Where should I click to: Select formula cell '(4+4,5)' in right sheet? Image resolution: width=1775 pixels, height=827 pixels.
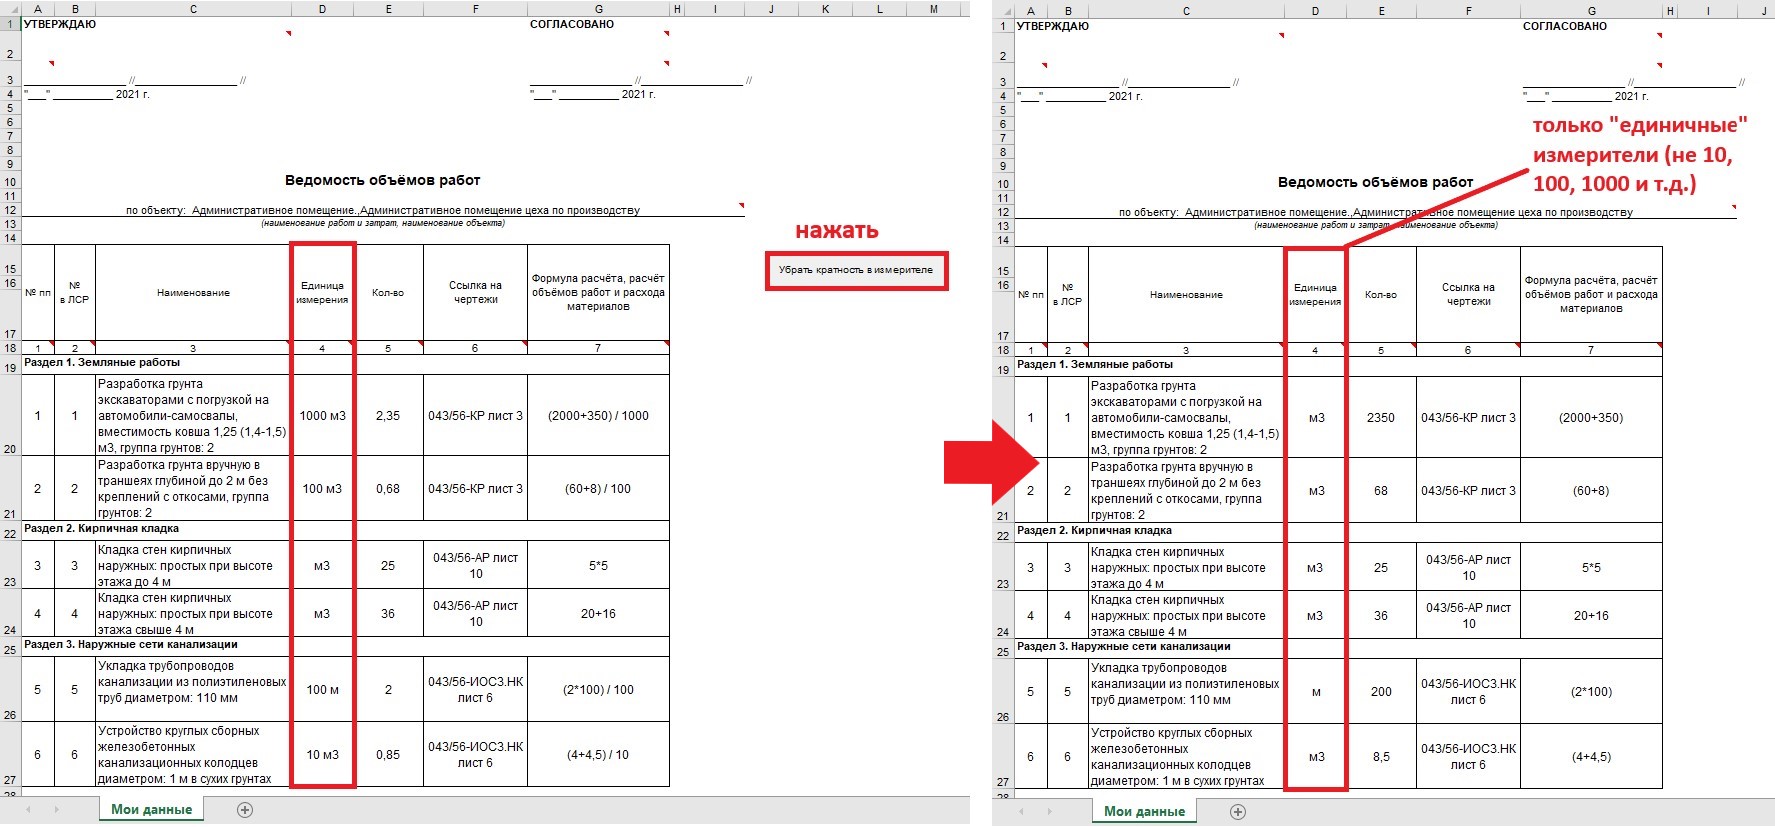1591,757
